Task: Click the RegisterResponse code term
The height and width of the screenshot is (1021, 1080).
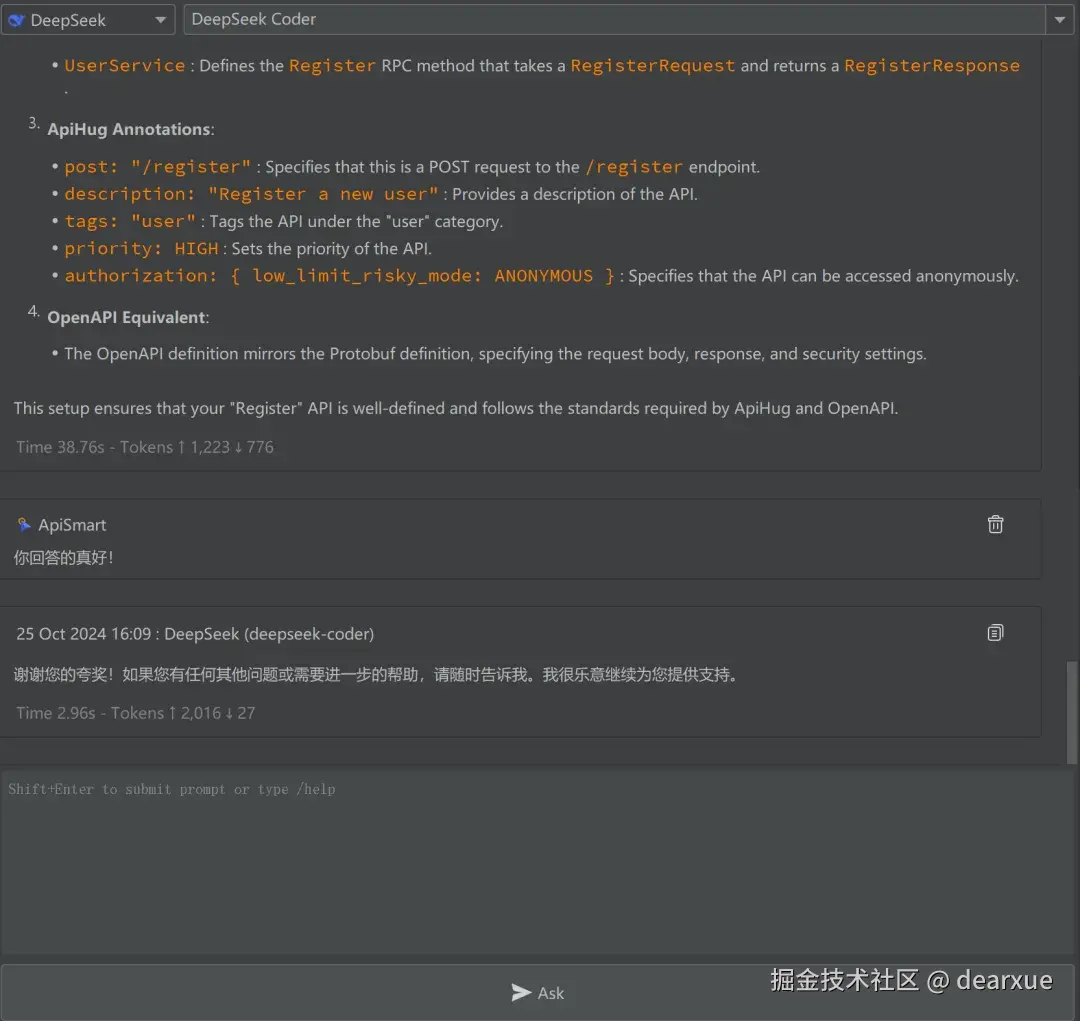Action: pyautogui.click(x=932, y=65)
